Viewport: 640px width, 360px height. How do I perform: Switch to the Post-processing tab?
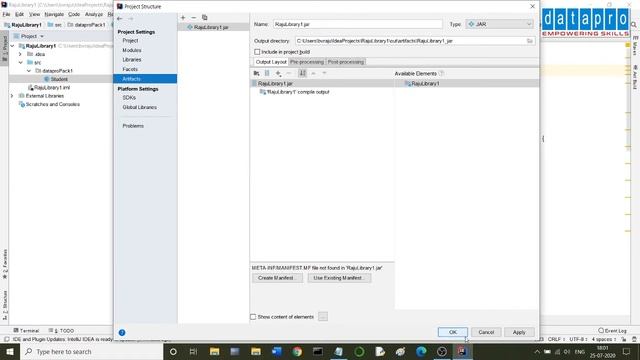[346, 62]
